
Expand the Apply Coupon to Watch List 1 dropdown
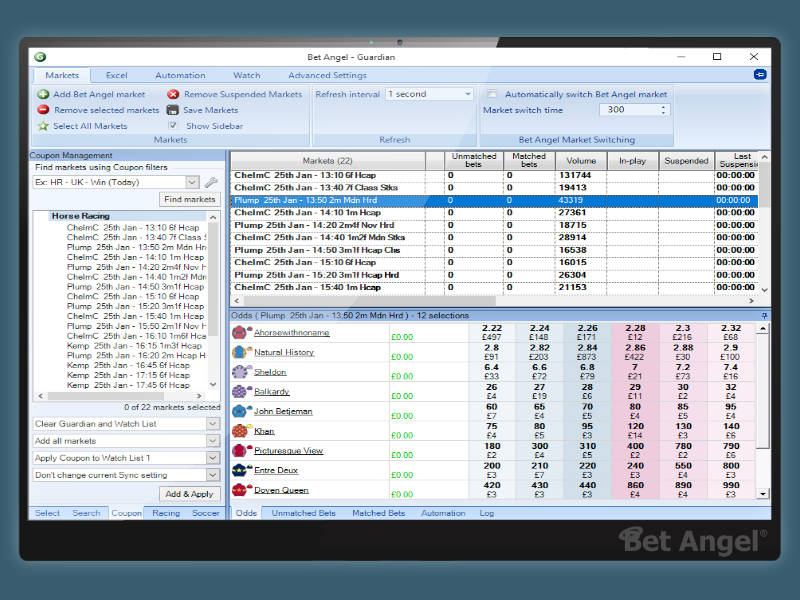point(213,458)
